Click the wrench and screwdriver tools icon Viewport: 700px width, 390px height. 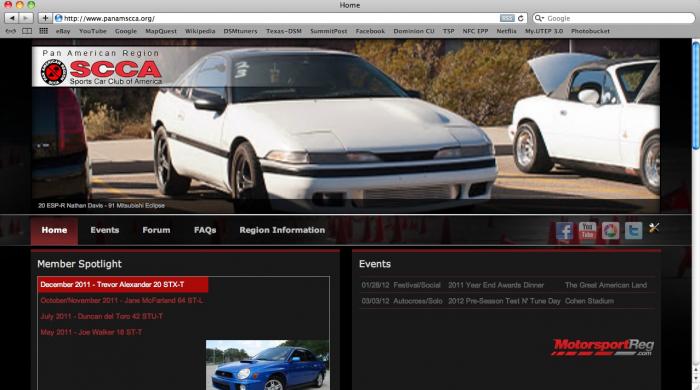click(654, 228)
